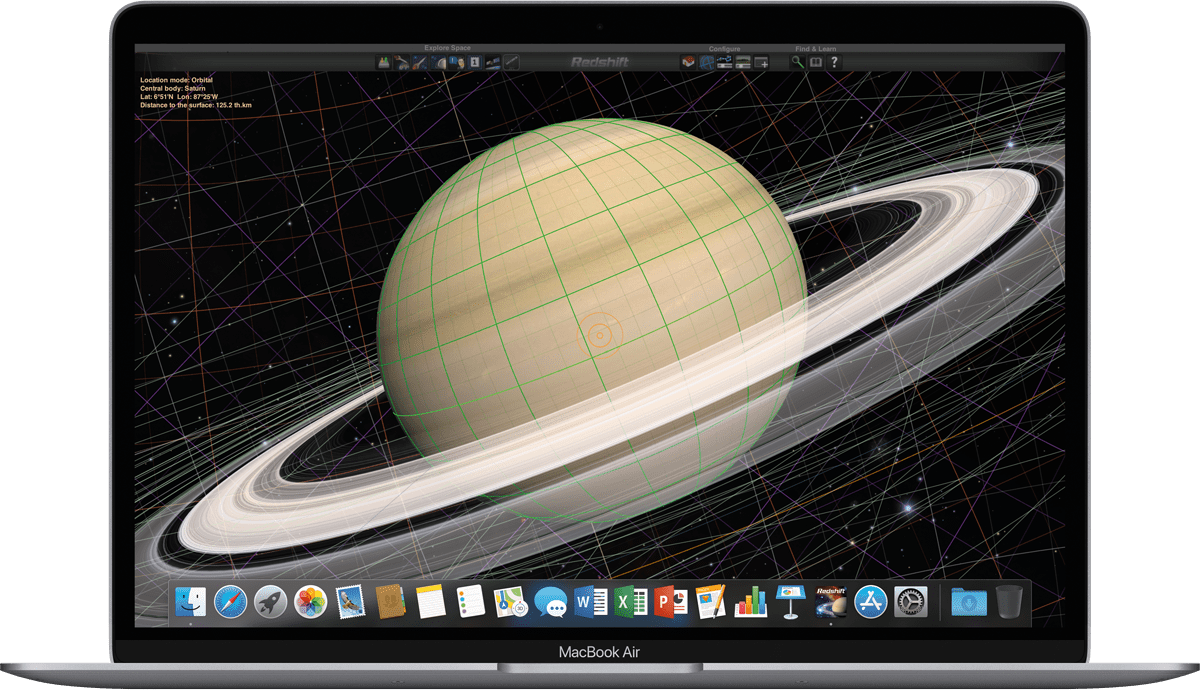1200x690 pixels.
Task: Open the Find & Learn menu heading
Action: tap(815, 49)
